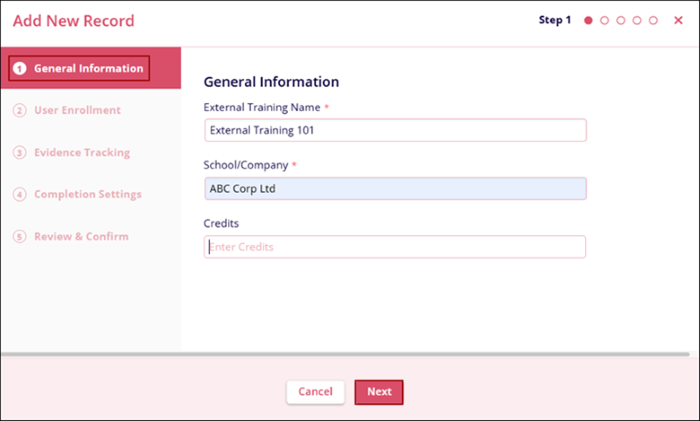700x421 pixels.
Task: Click the step 1 number icon in sidebar
Action: pos(19,68)
